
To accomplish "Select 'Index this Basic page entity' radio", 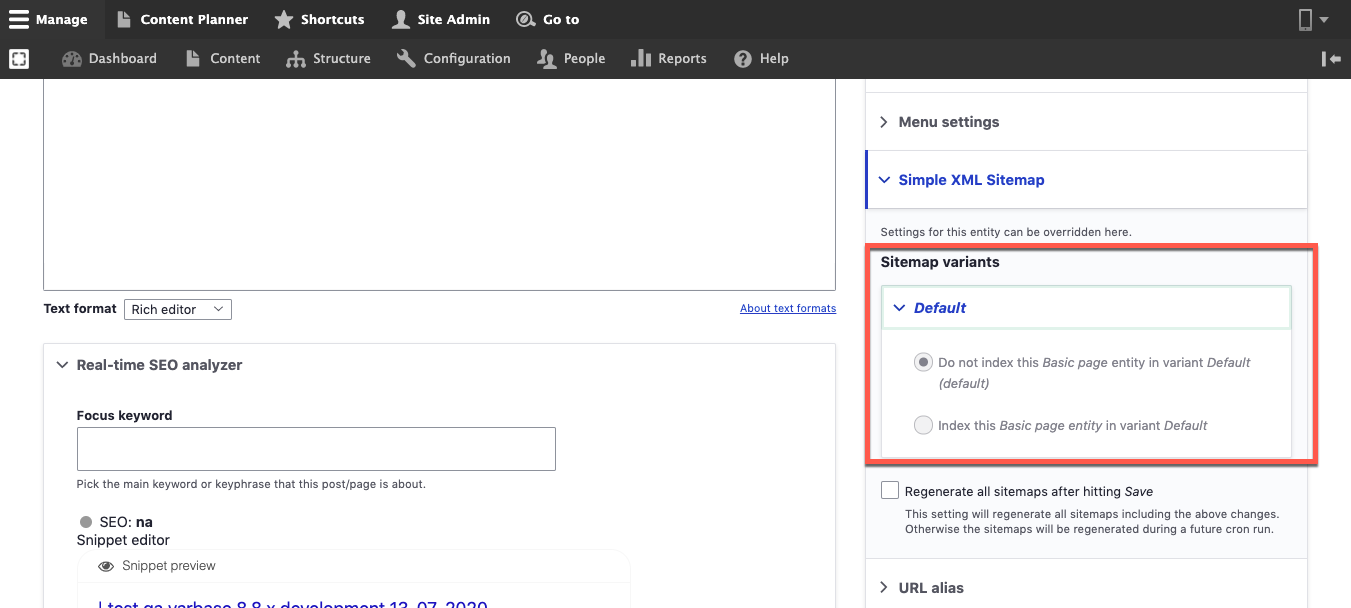I will click(x=923, y=426).
